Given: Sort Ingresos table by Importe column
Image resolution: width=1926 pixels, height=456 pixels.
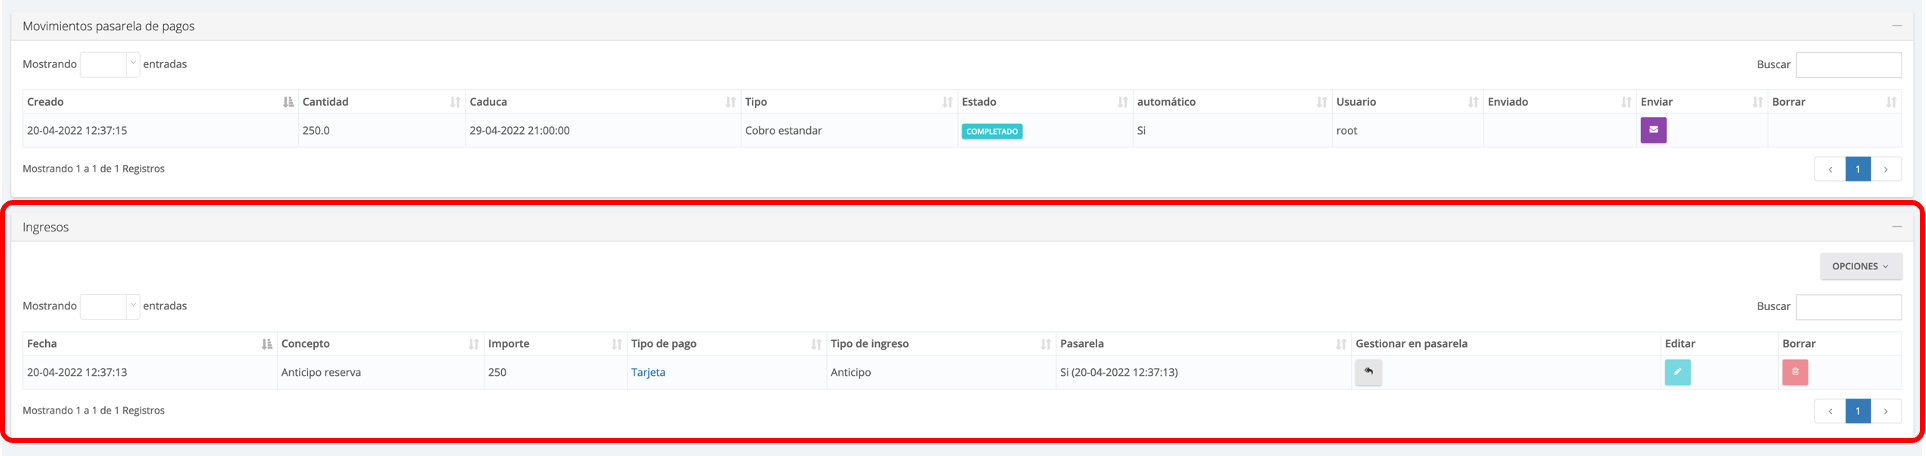Looking at the screenshot, I should tap(554, 344).
